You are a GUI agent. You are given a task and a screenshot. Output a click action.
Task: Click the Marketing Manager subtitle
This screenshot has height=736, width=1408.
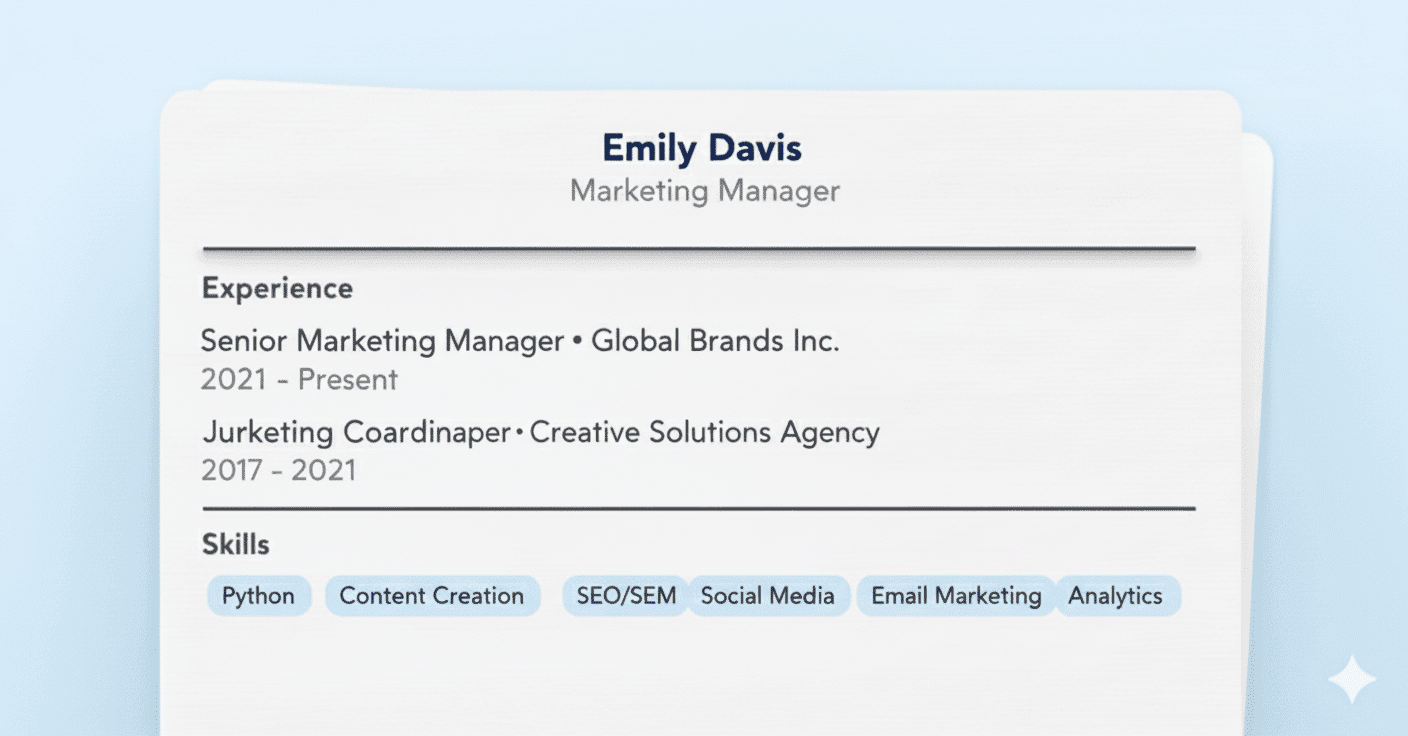pyautogui.click(x=705, y=190)
